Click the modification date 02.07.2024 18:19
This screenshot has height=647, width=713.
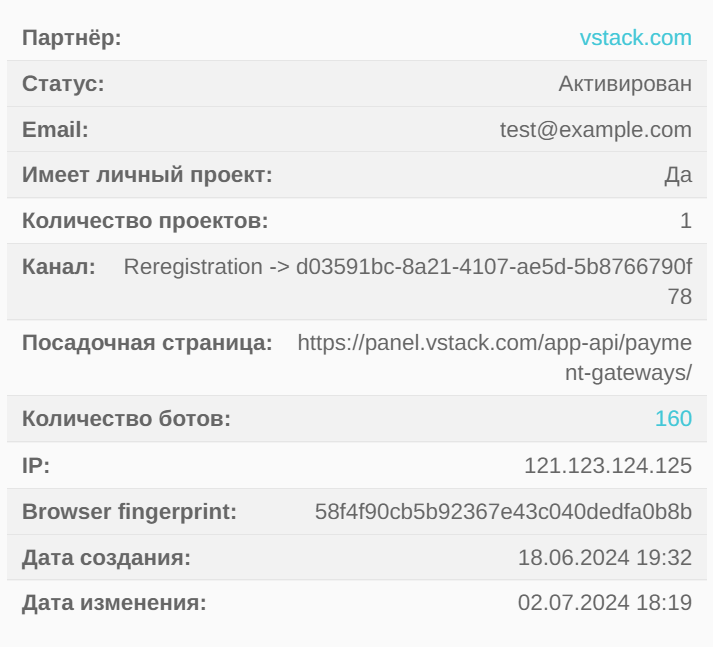[x=605, y=603]
